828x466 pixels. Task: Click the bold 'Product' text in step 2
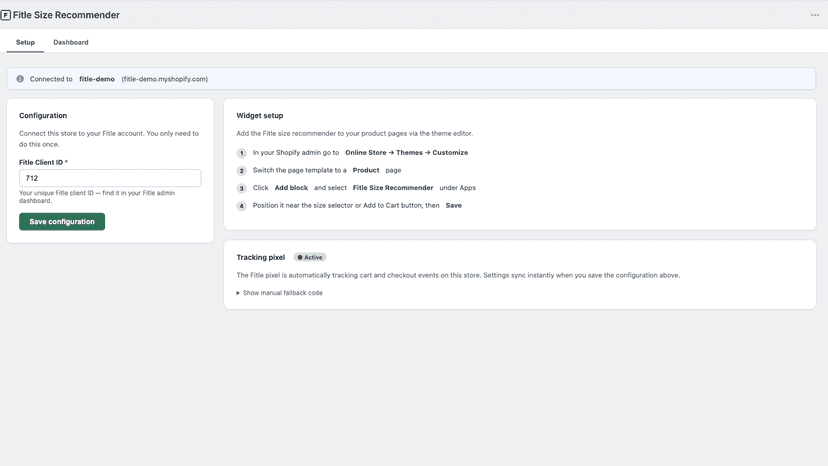(x=366, y=170)
